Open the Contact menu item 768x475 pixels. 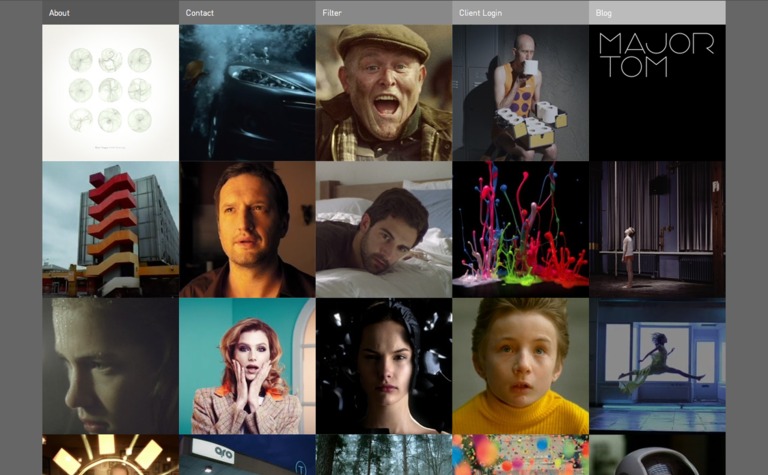pos(247,13)
